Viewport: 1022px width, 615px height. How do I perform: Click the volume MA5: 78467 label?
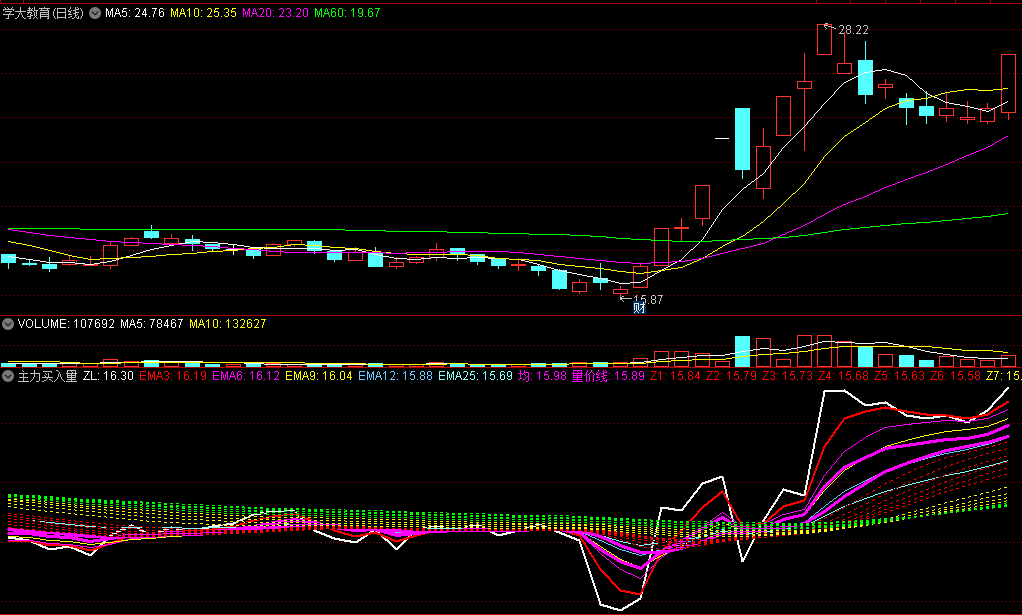pos(152,324)
